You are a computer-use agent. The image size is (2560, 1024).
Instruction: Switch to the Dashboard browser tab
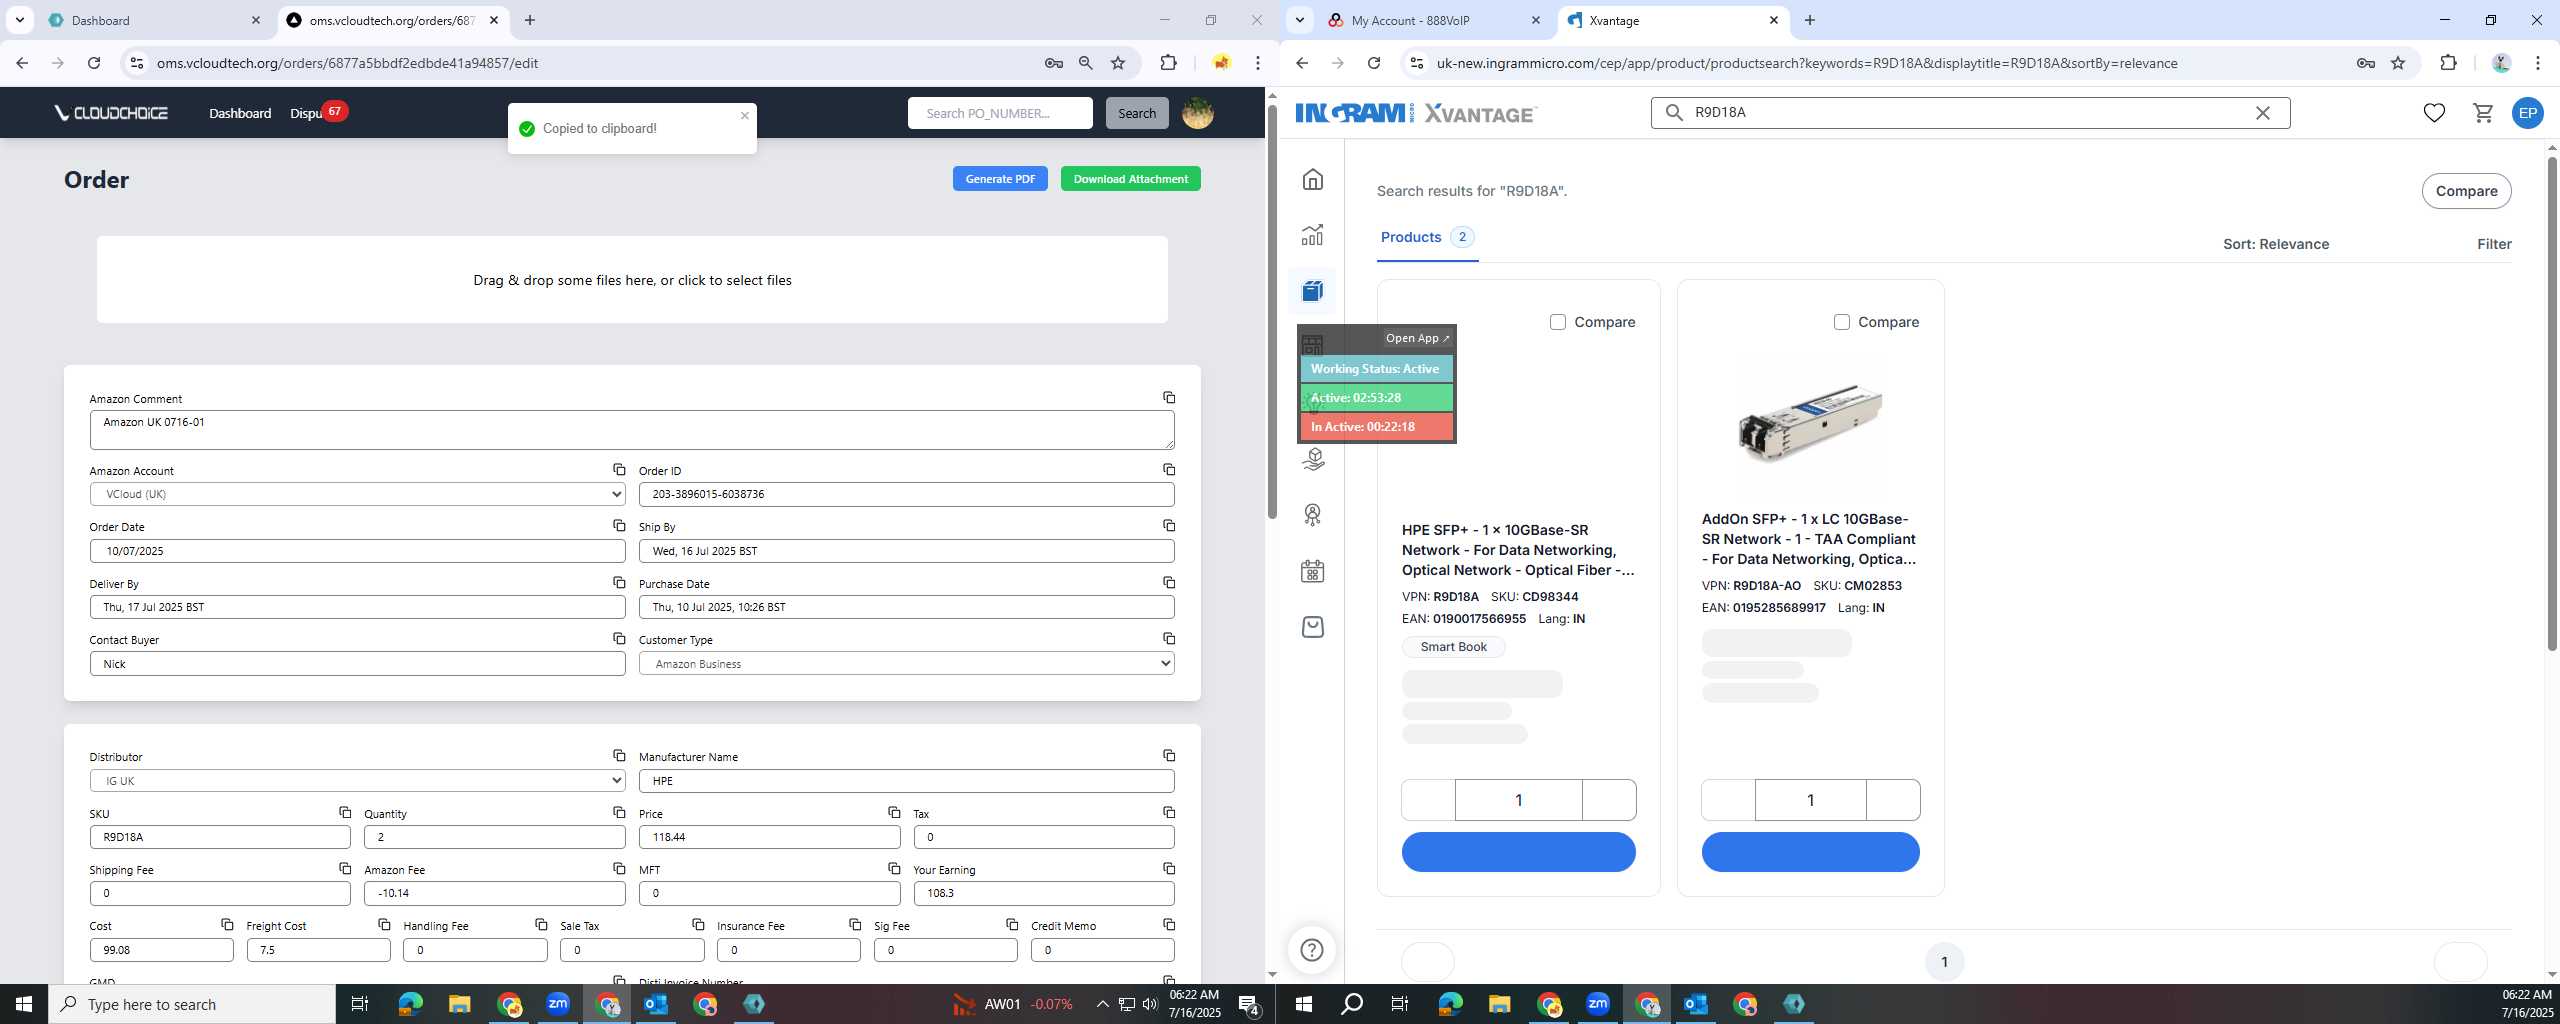click(x=155, y=20)
